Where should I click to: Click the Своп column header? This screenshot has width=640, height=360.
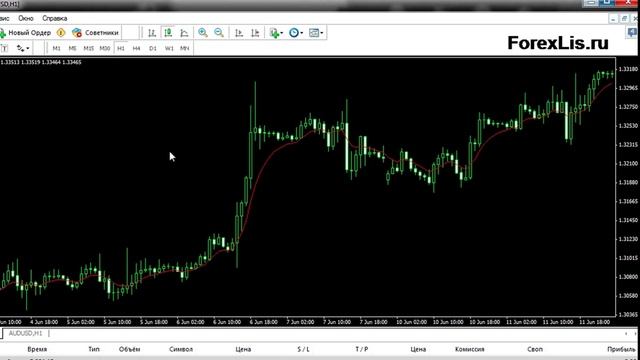[535, 349]
